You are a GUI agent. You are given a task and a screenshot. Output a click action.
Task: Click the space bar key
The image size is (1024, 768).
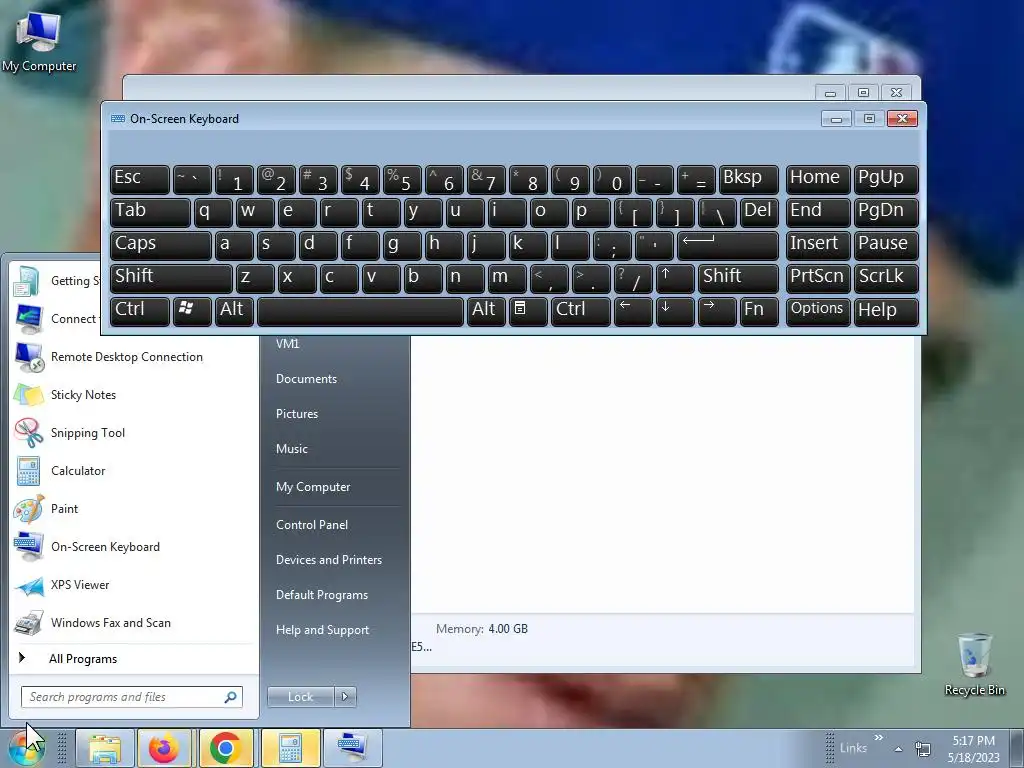click(x=360, y=311)
